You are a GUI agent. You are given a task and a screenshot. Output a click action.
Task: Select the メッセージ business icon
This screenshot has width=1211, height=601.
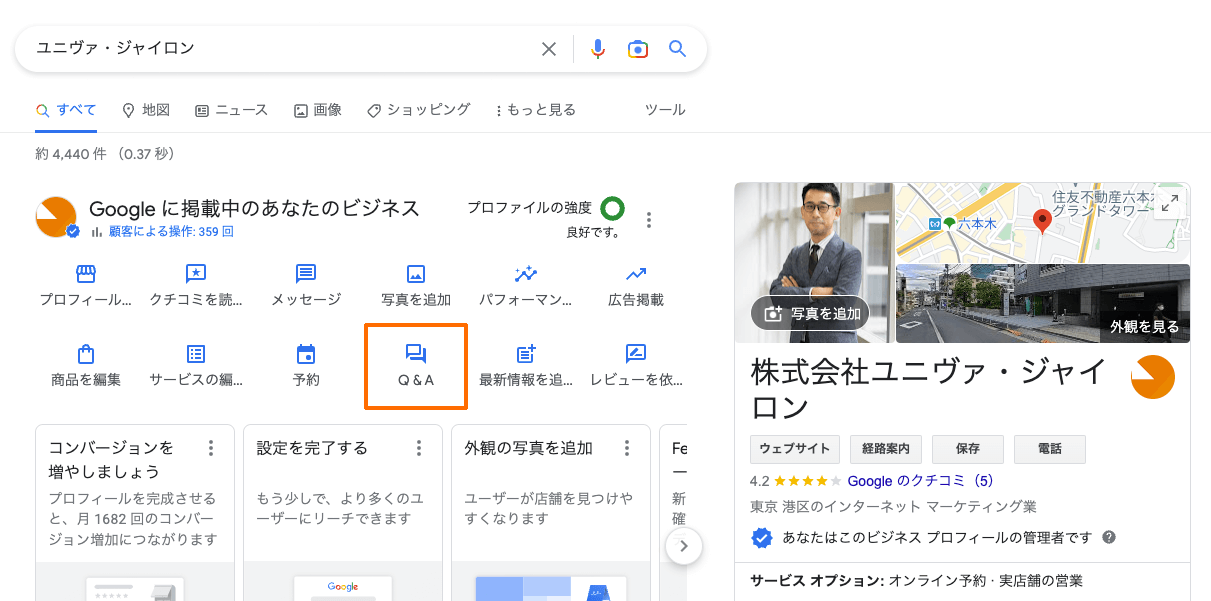(x=305, y=284)
